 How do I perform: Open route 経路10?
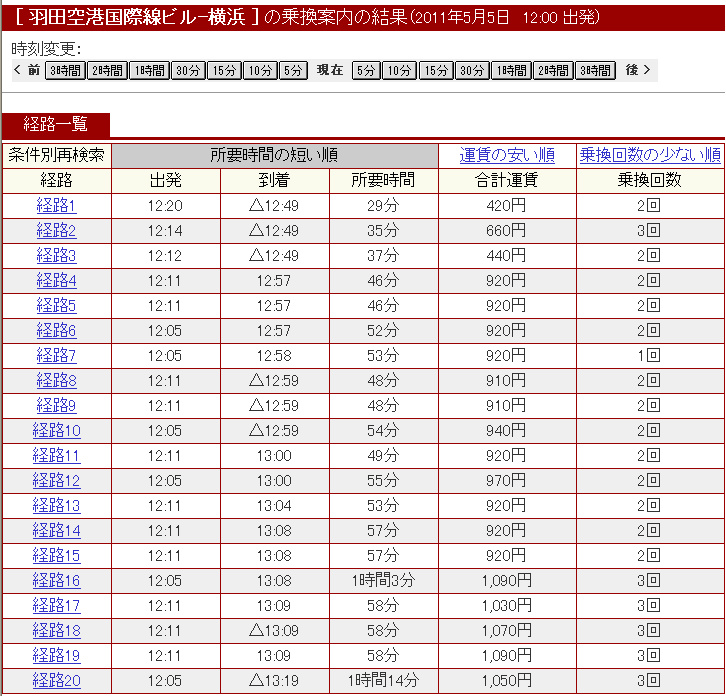(57, 431)
